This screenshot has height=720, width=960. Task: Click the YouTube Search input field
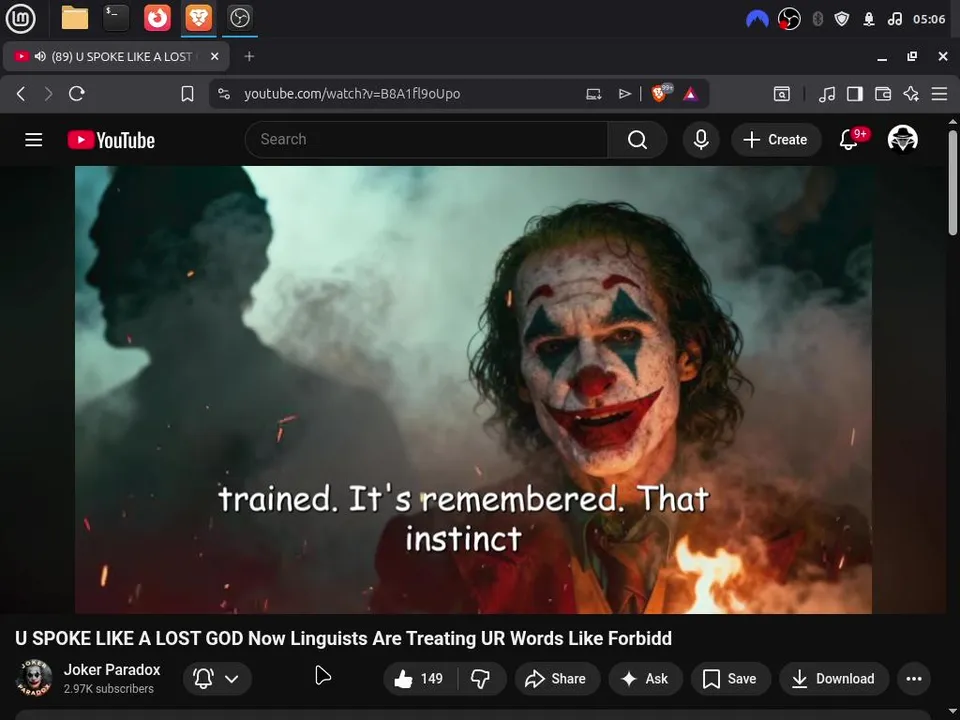click(426, 140)
